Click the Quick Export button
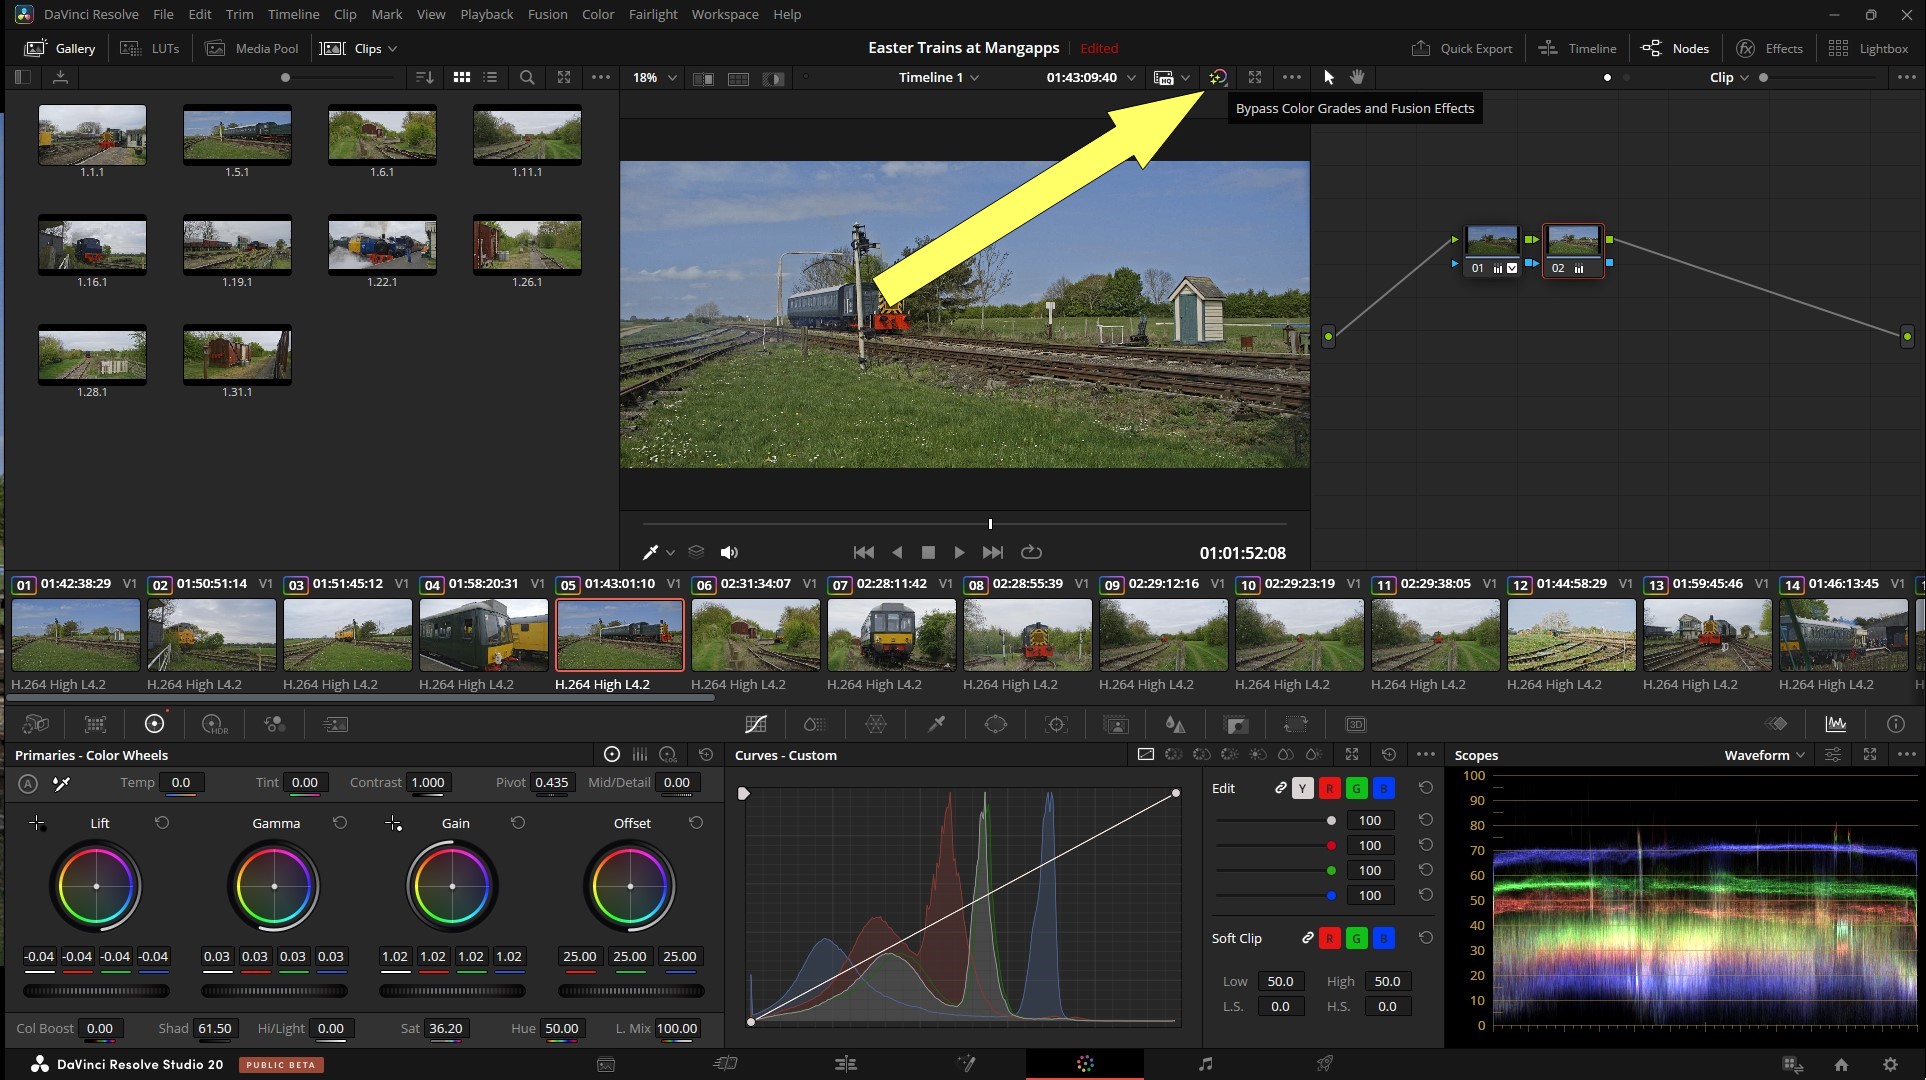This screenshot has width=1926, height=1080. 1461,48
